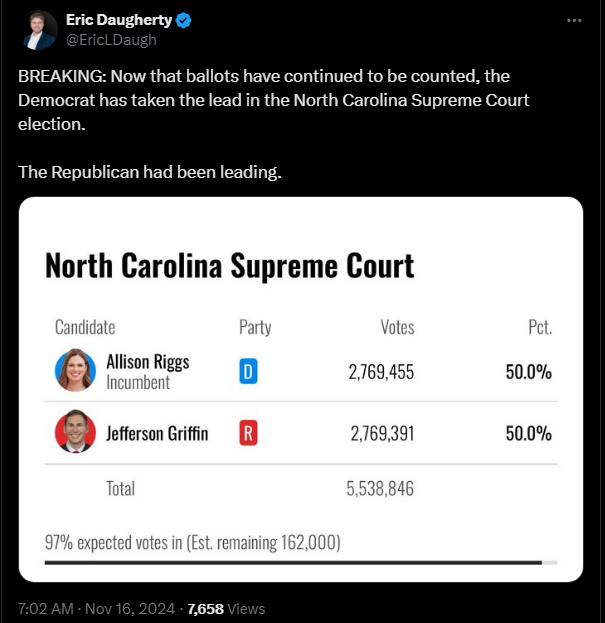Screen dimensions: 605x623
Task: Click Allison Riggs candidate photo
Action: [x=75, y=370]
